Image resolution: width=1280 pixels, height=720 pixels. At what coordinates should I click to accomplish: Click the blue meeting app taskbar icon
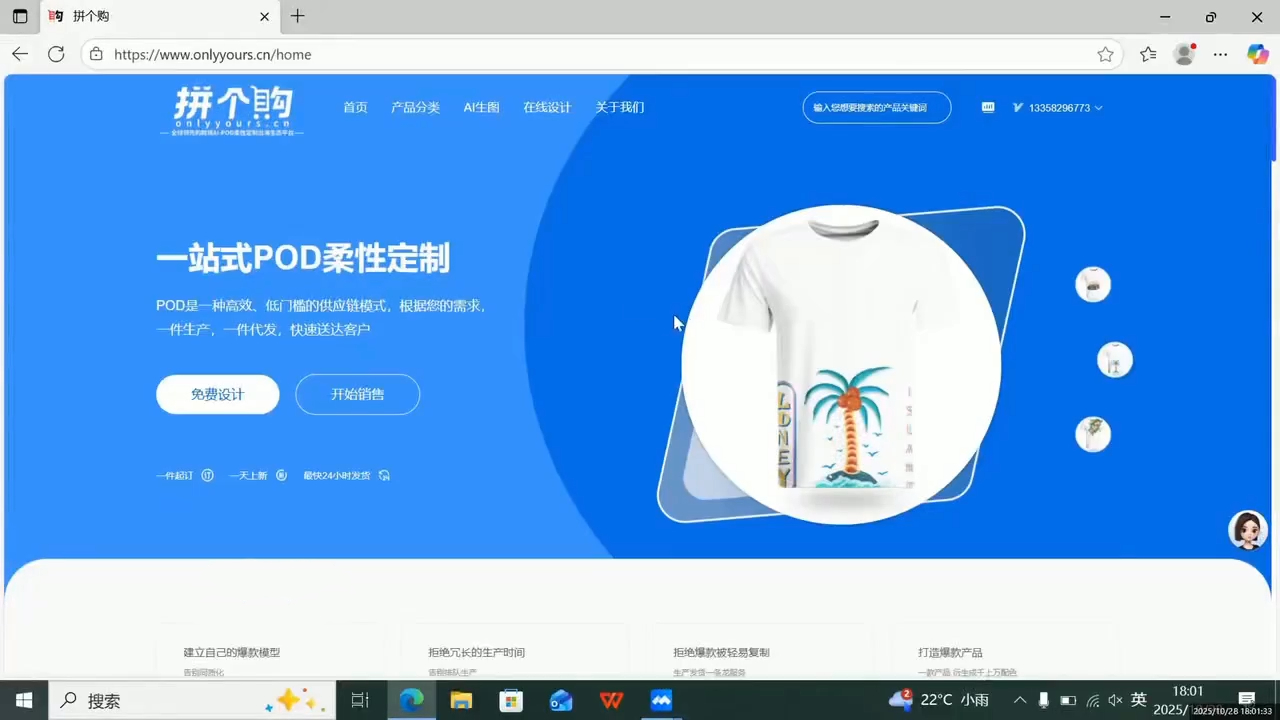point(661,700)
